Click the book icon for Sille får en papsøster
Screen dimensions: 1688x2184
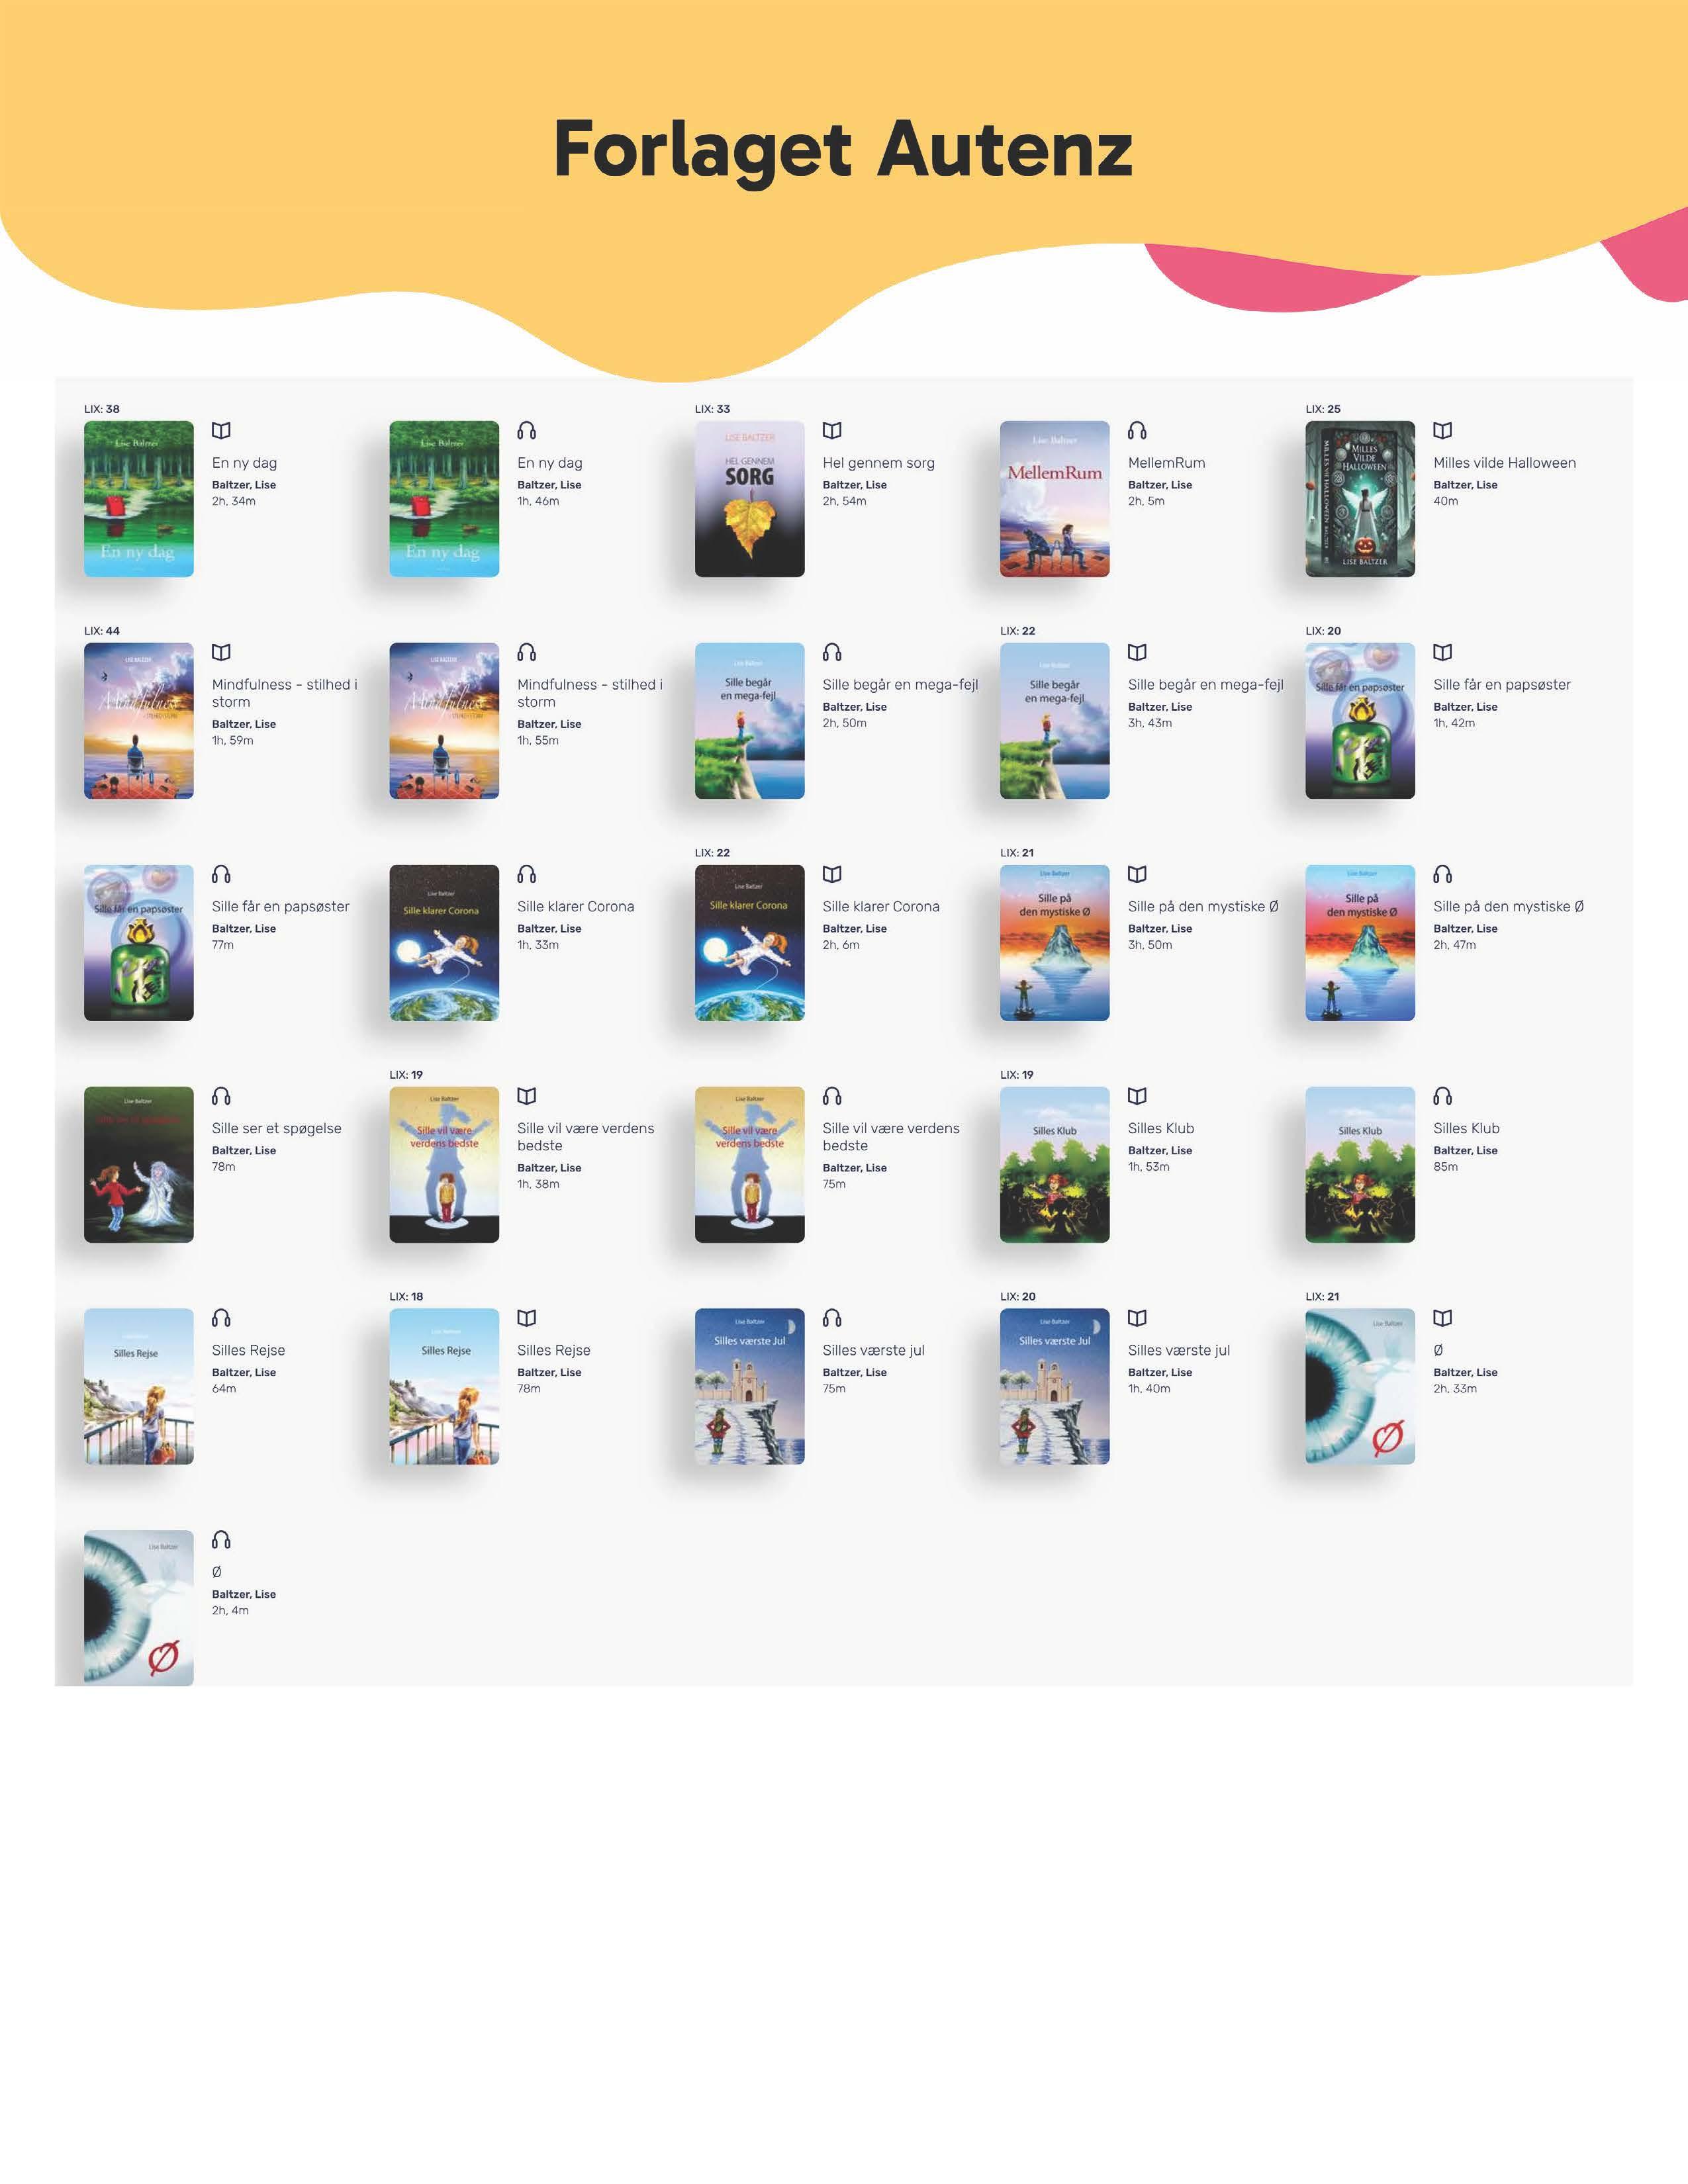(1442, 653)
